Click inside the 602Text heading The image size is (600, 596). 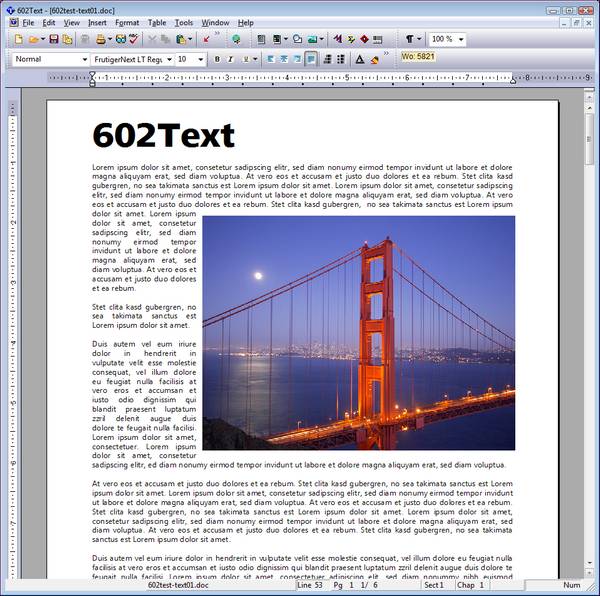[163, 135]
